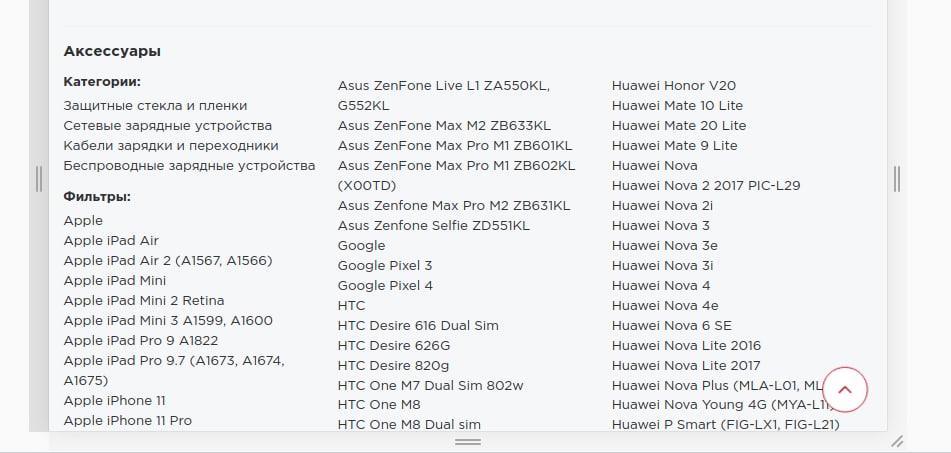Screen dimensions: 951x453
Task: Select HTC One M7 Dual Sim 802w
Action: (431, 386)
